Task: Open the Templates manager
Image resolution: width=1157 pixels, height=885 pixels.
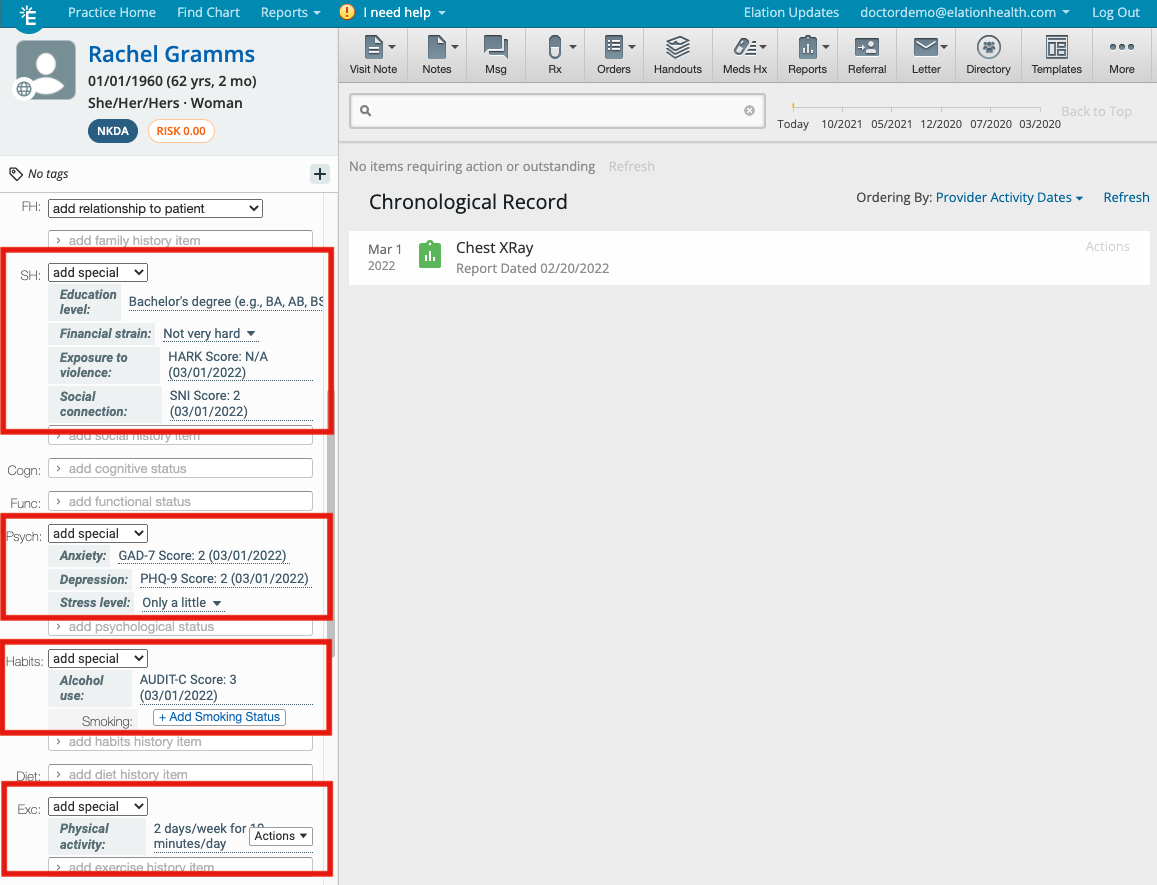Action: (x=1056, y=54)
